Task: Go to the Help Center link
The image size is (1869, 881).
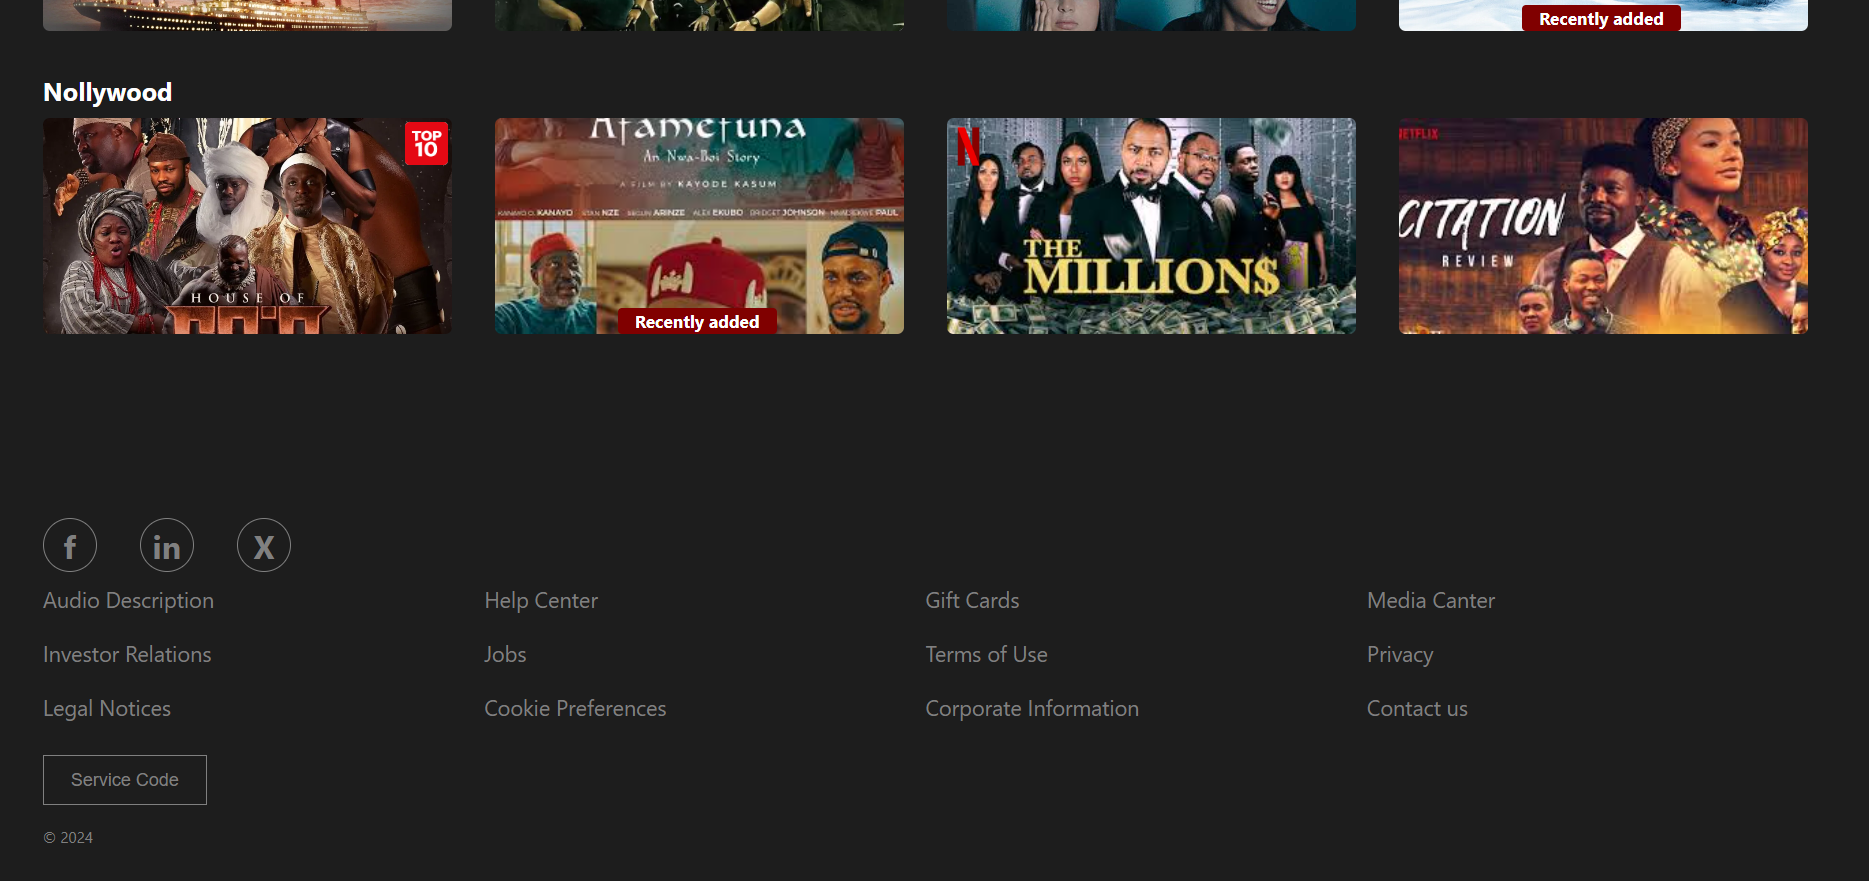Action: click(541, 601)
